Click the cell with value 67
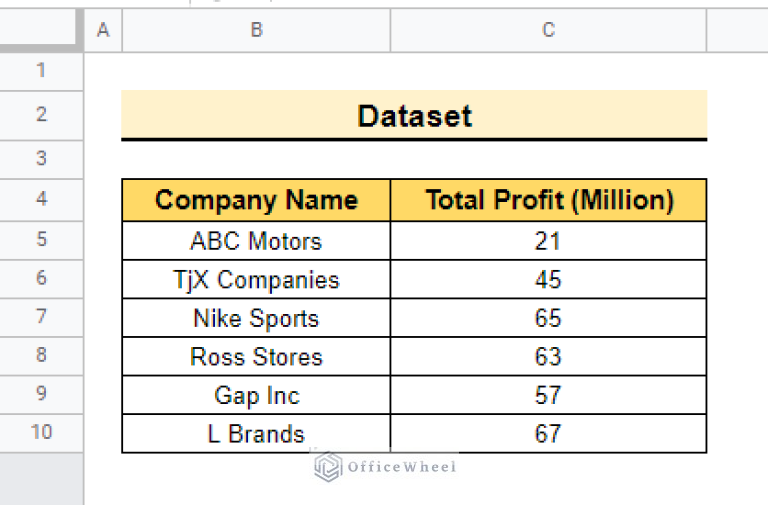The image size is (768, 505). [548, 434]
